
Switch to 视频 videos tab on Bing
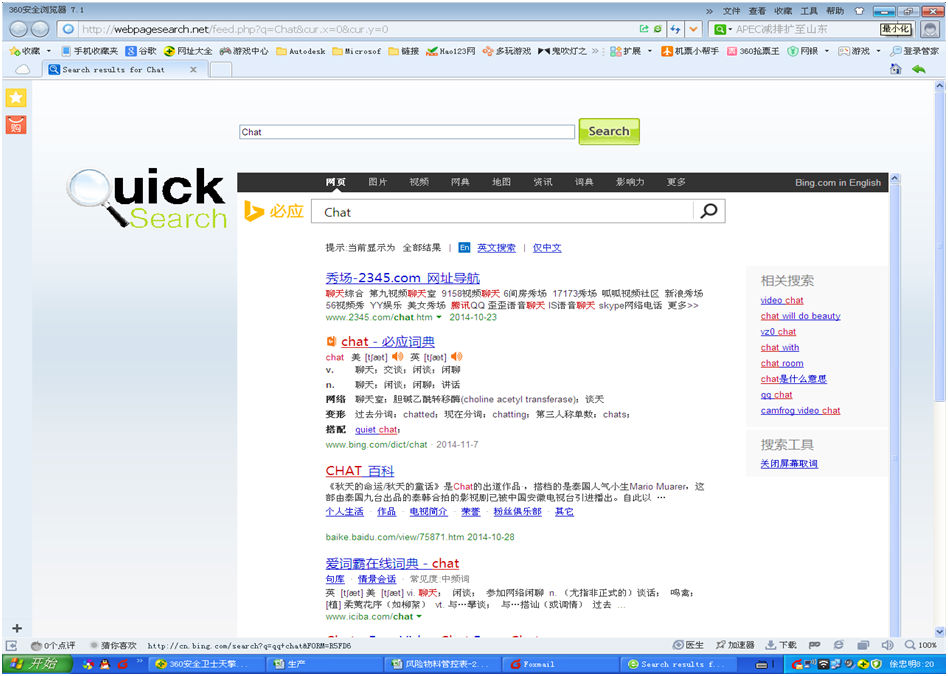[419, 182]
